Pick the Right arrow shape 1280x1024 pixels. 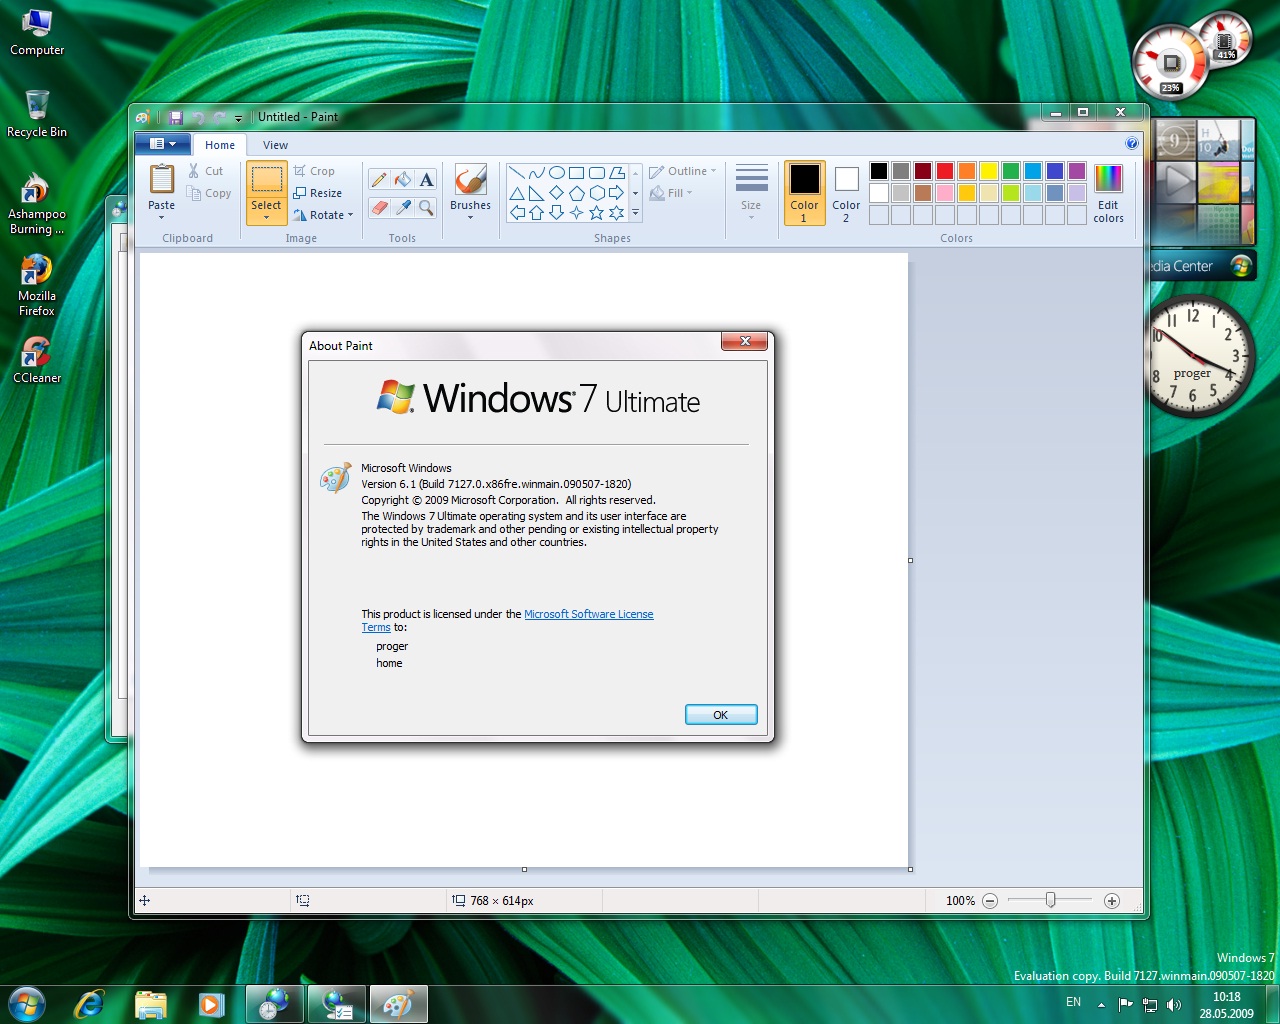(x=617, y=193)
